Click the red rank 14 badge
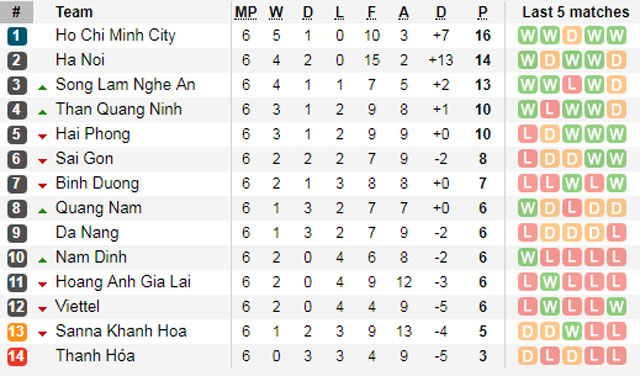This screenshot has height=376, width=640. point(17,356)
